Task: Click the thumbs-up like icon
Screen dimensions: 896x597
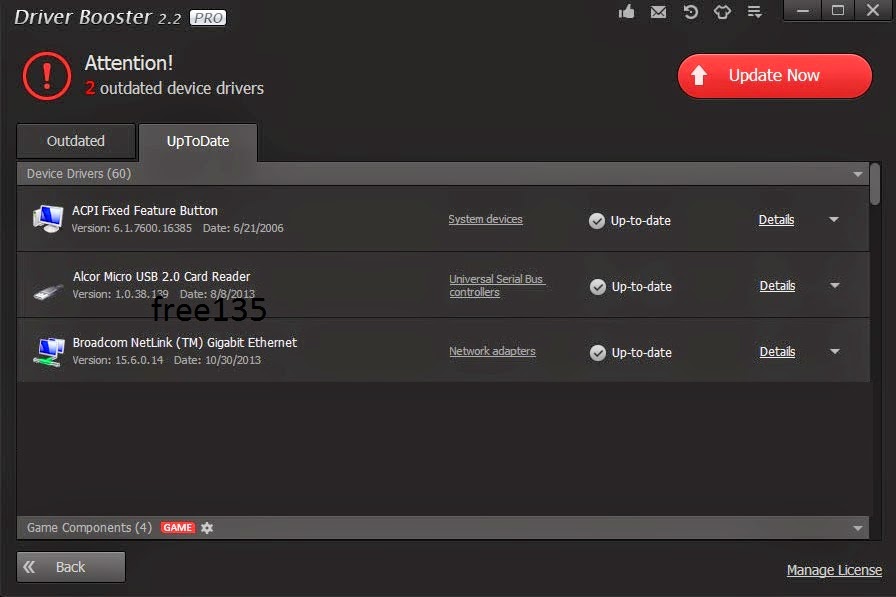Action: click(626, 11)
